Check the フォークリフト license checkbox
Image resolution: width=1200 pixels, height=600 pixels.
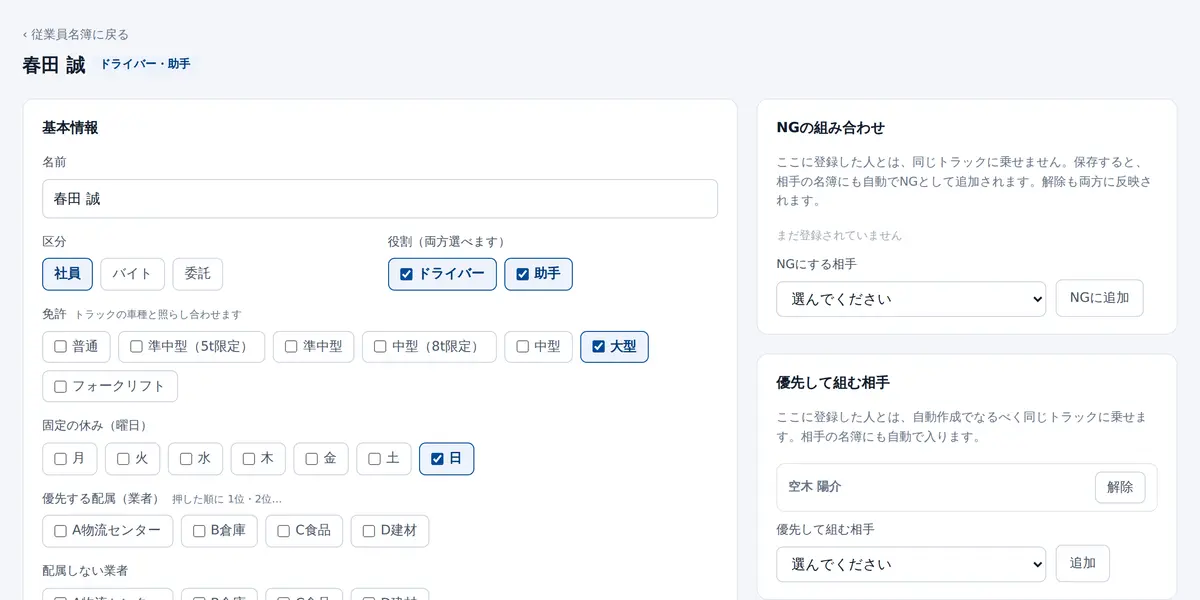click(110, 386)
